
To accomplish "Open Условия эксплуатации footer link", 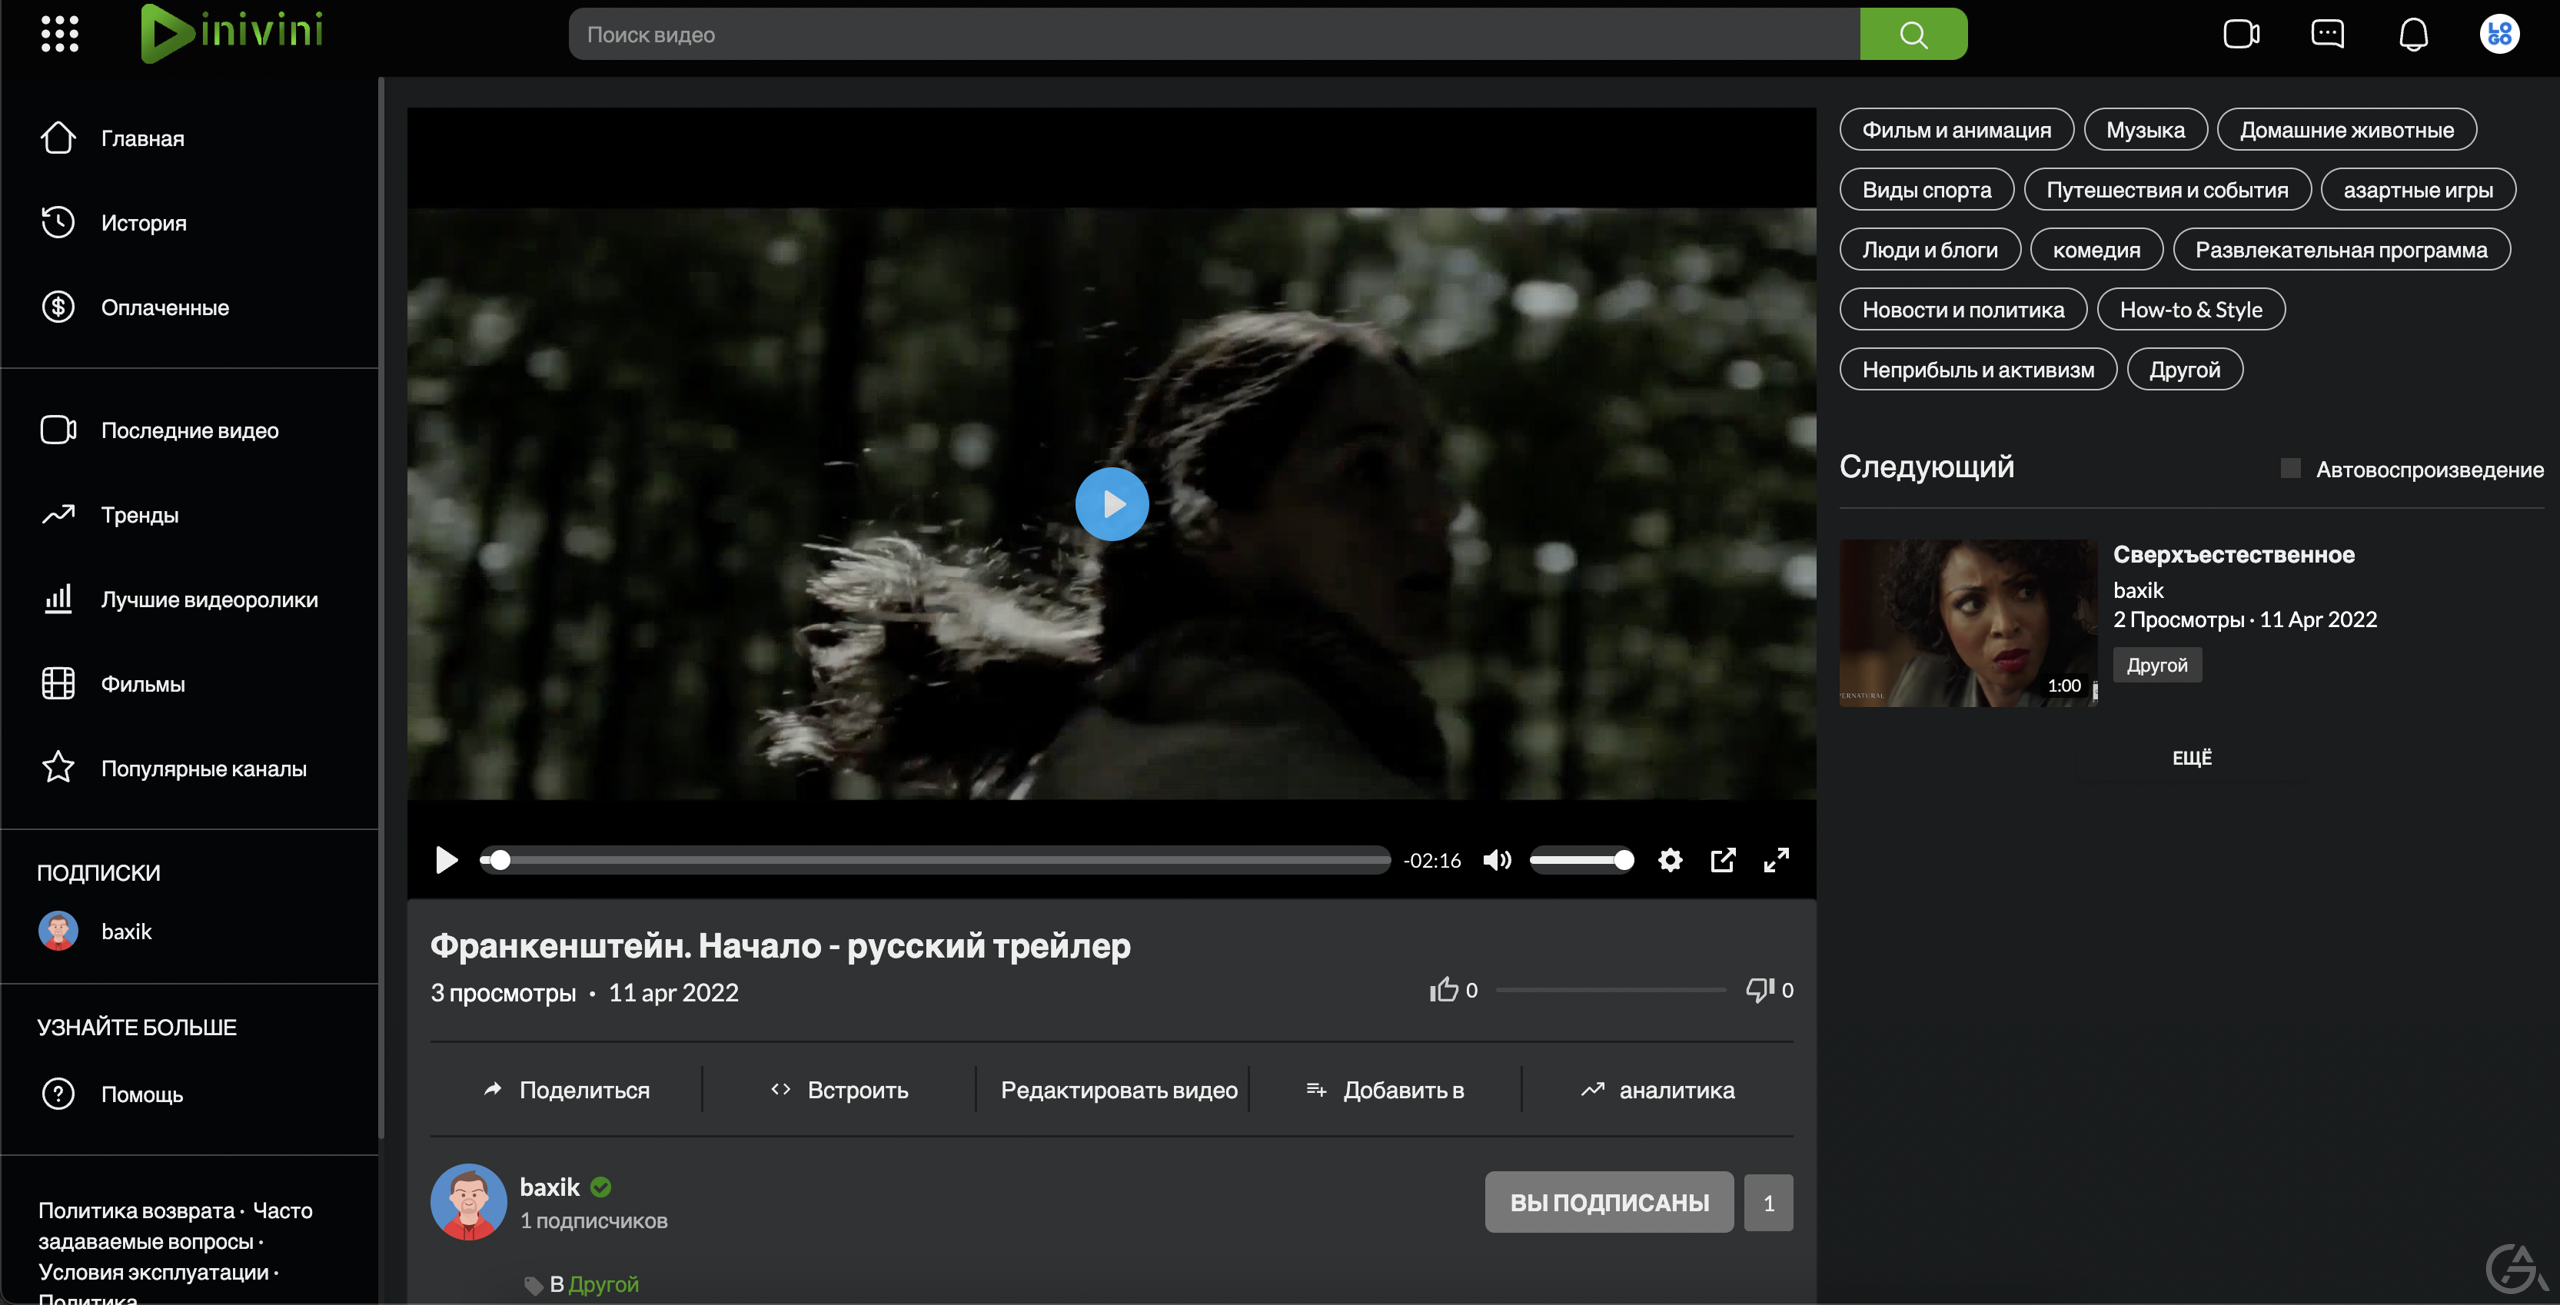I will [x=153, y=1272].
